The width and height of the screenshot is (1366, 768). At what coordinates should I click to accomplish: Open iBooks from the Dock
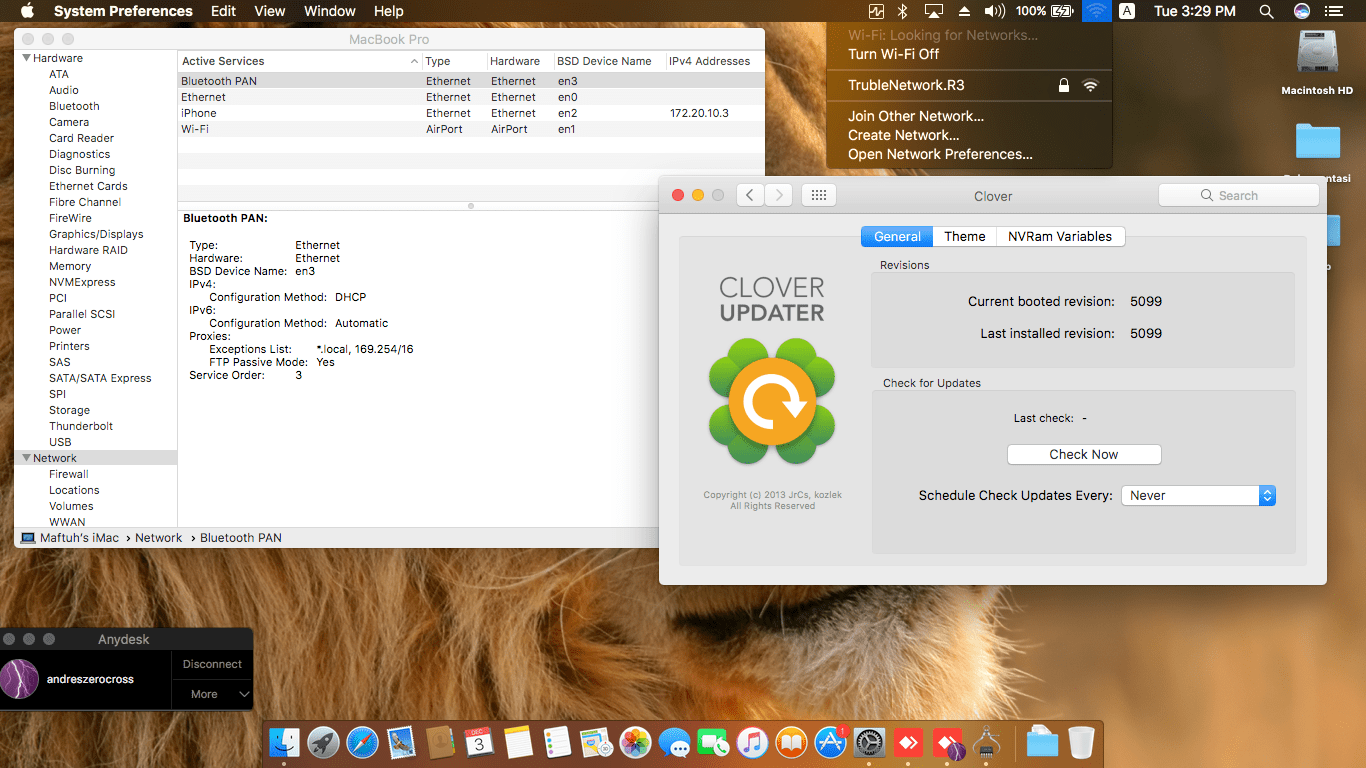[791, 743]
